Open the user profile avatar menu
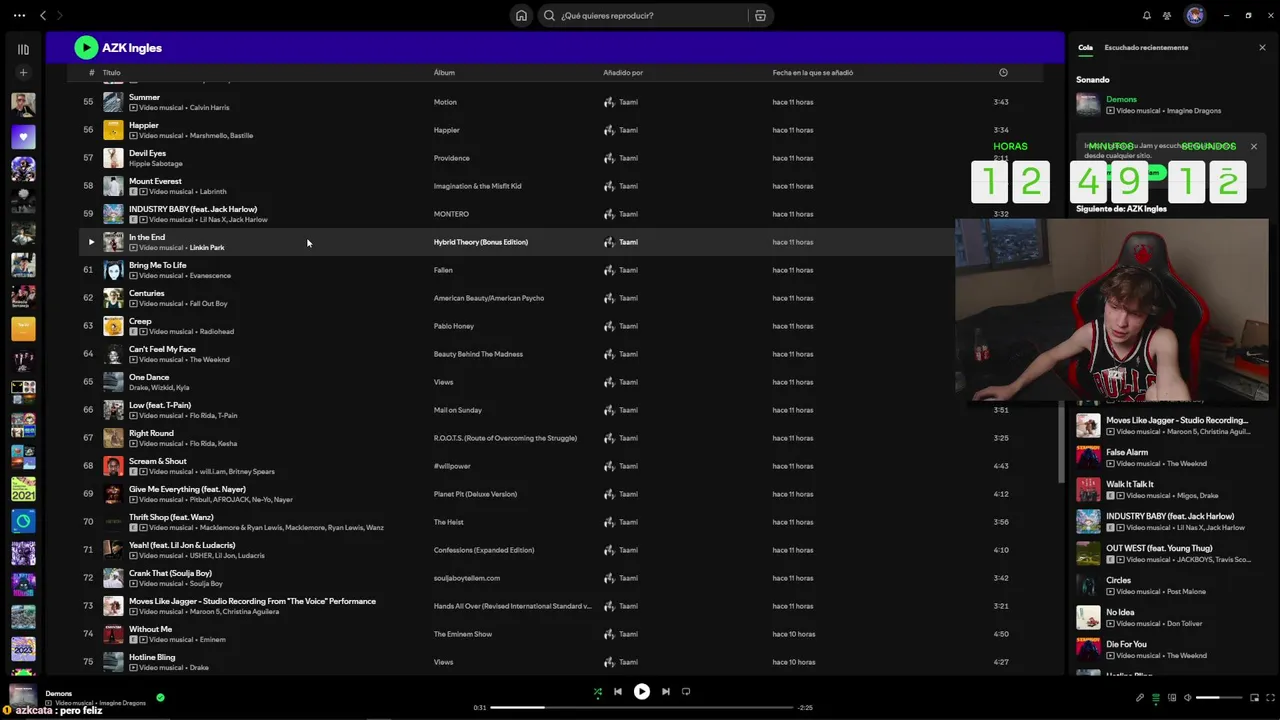 pyautogui.click(x=1194, y=15)
